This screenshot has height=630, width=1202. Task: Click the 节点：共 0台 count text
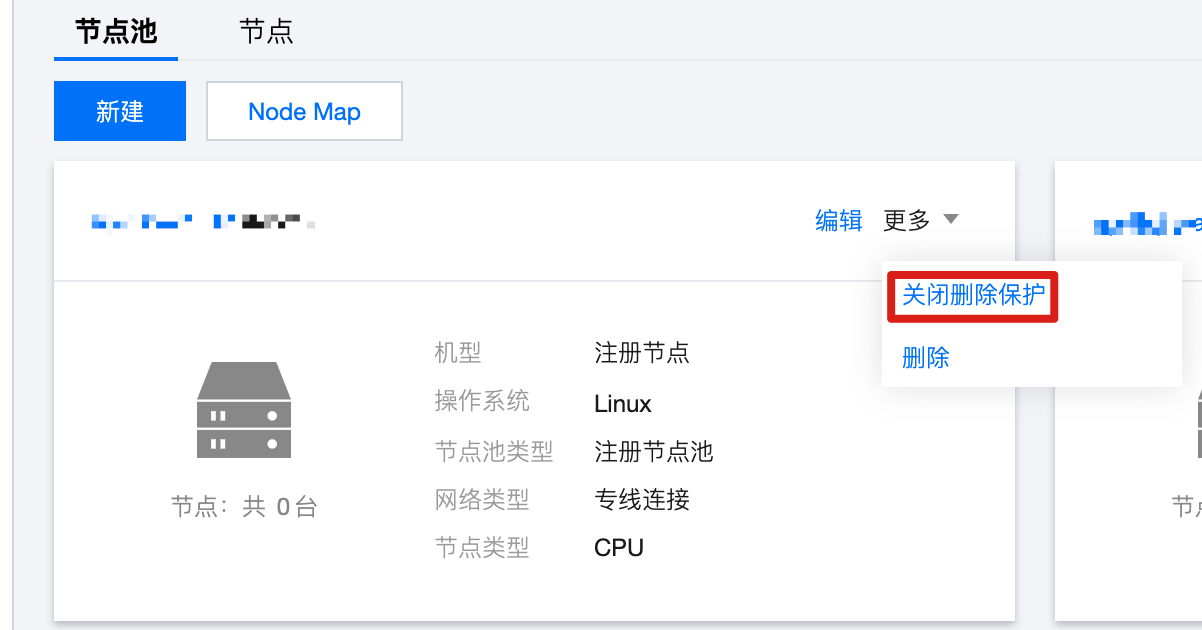[243, 507]
